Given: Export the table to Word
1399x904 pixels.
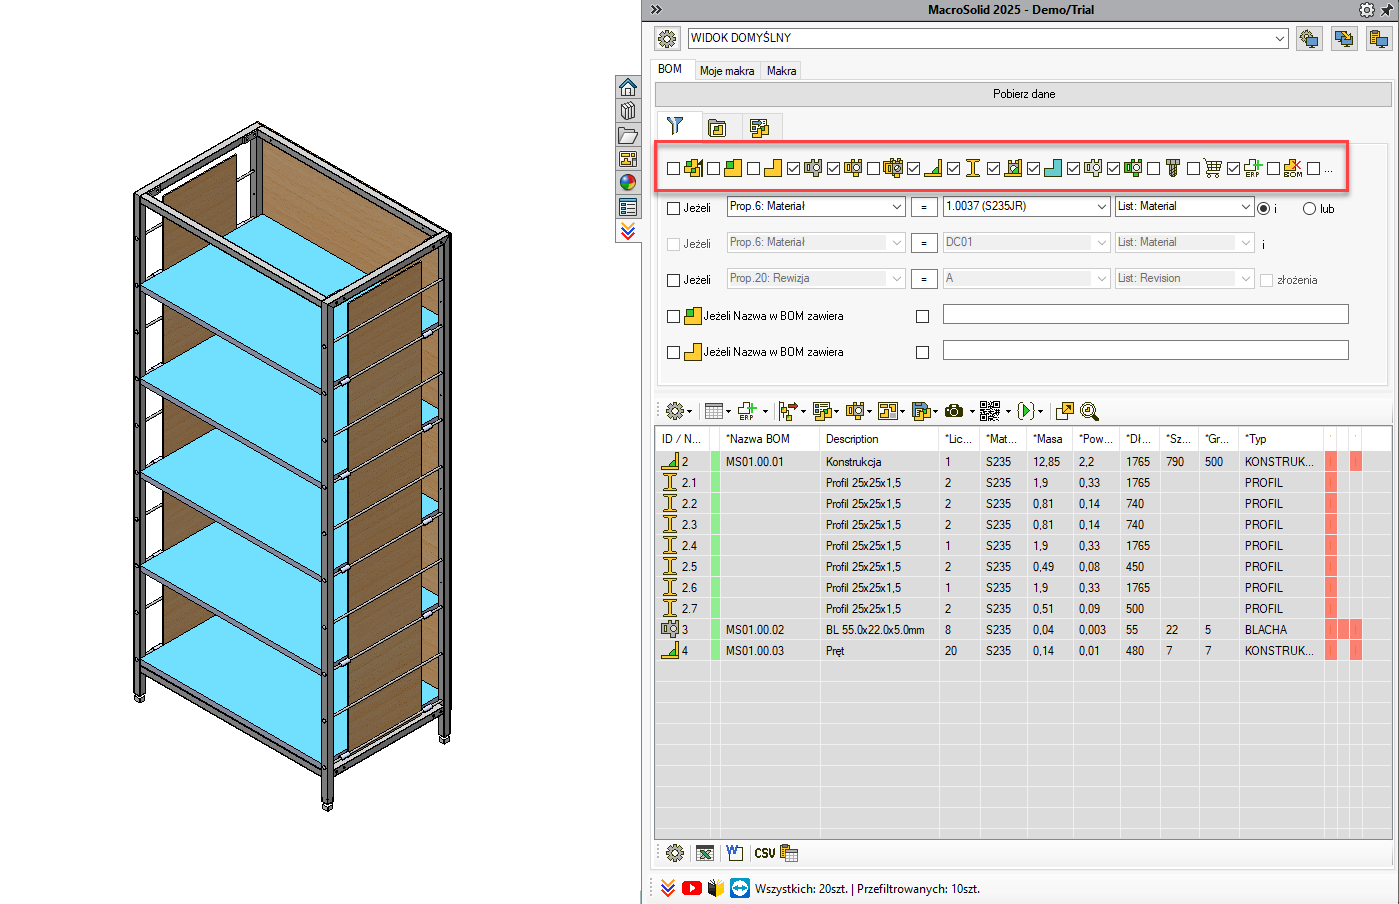Looking at the screenshot, I should pos(735,853).
